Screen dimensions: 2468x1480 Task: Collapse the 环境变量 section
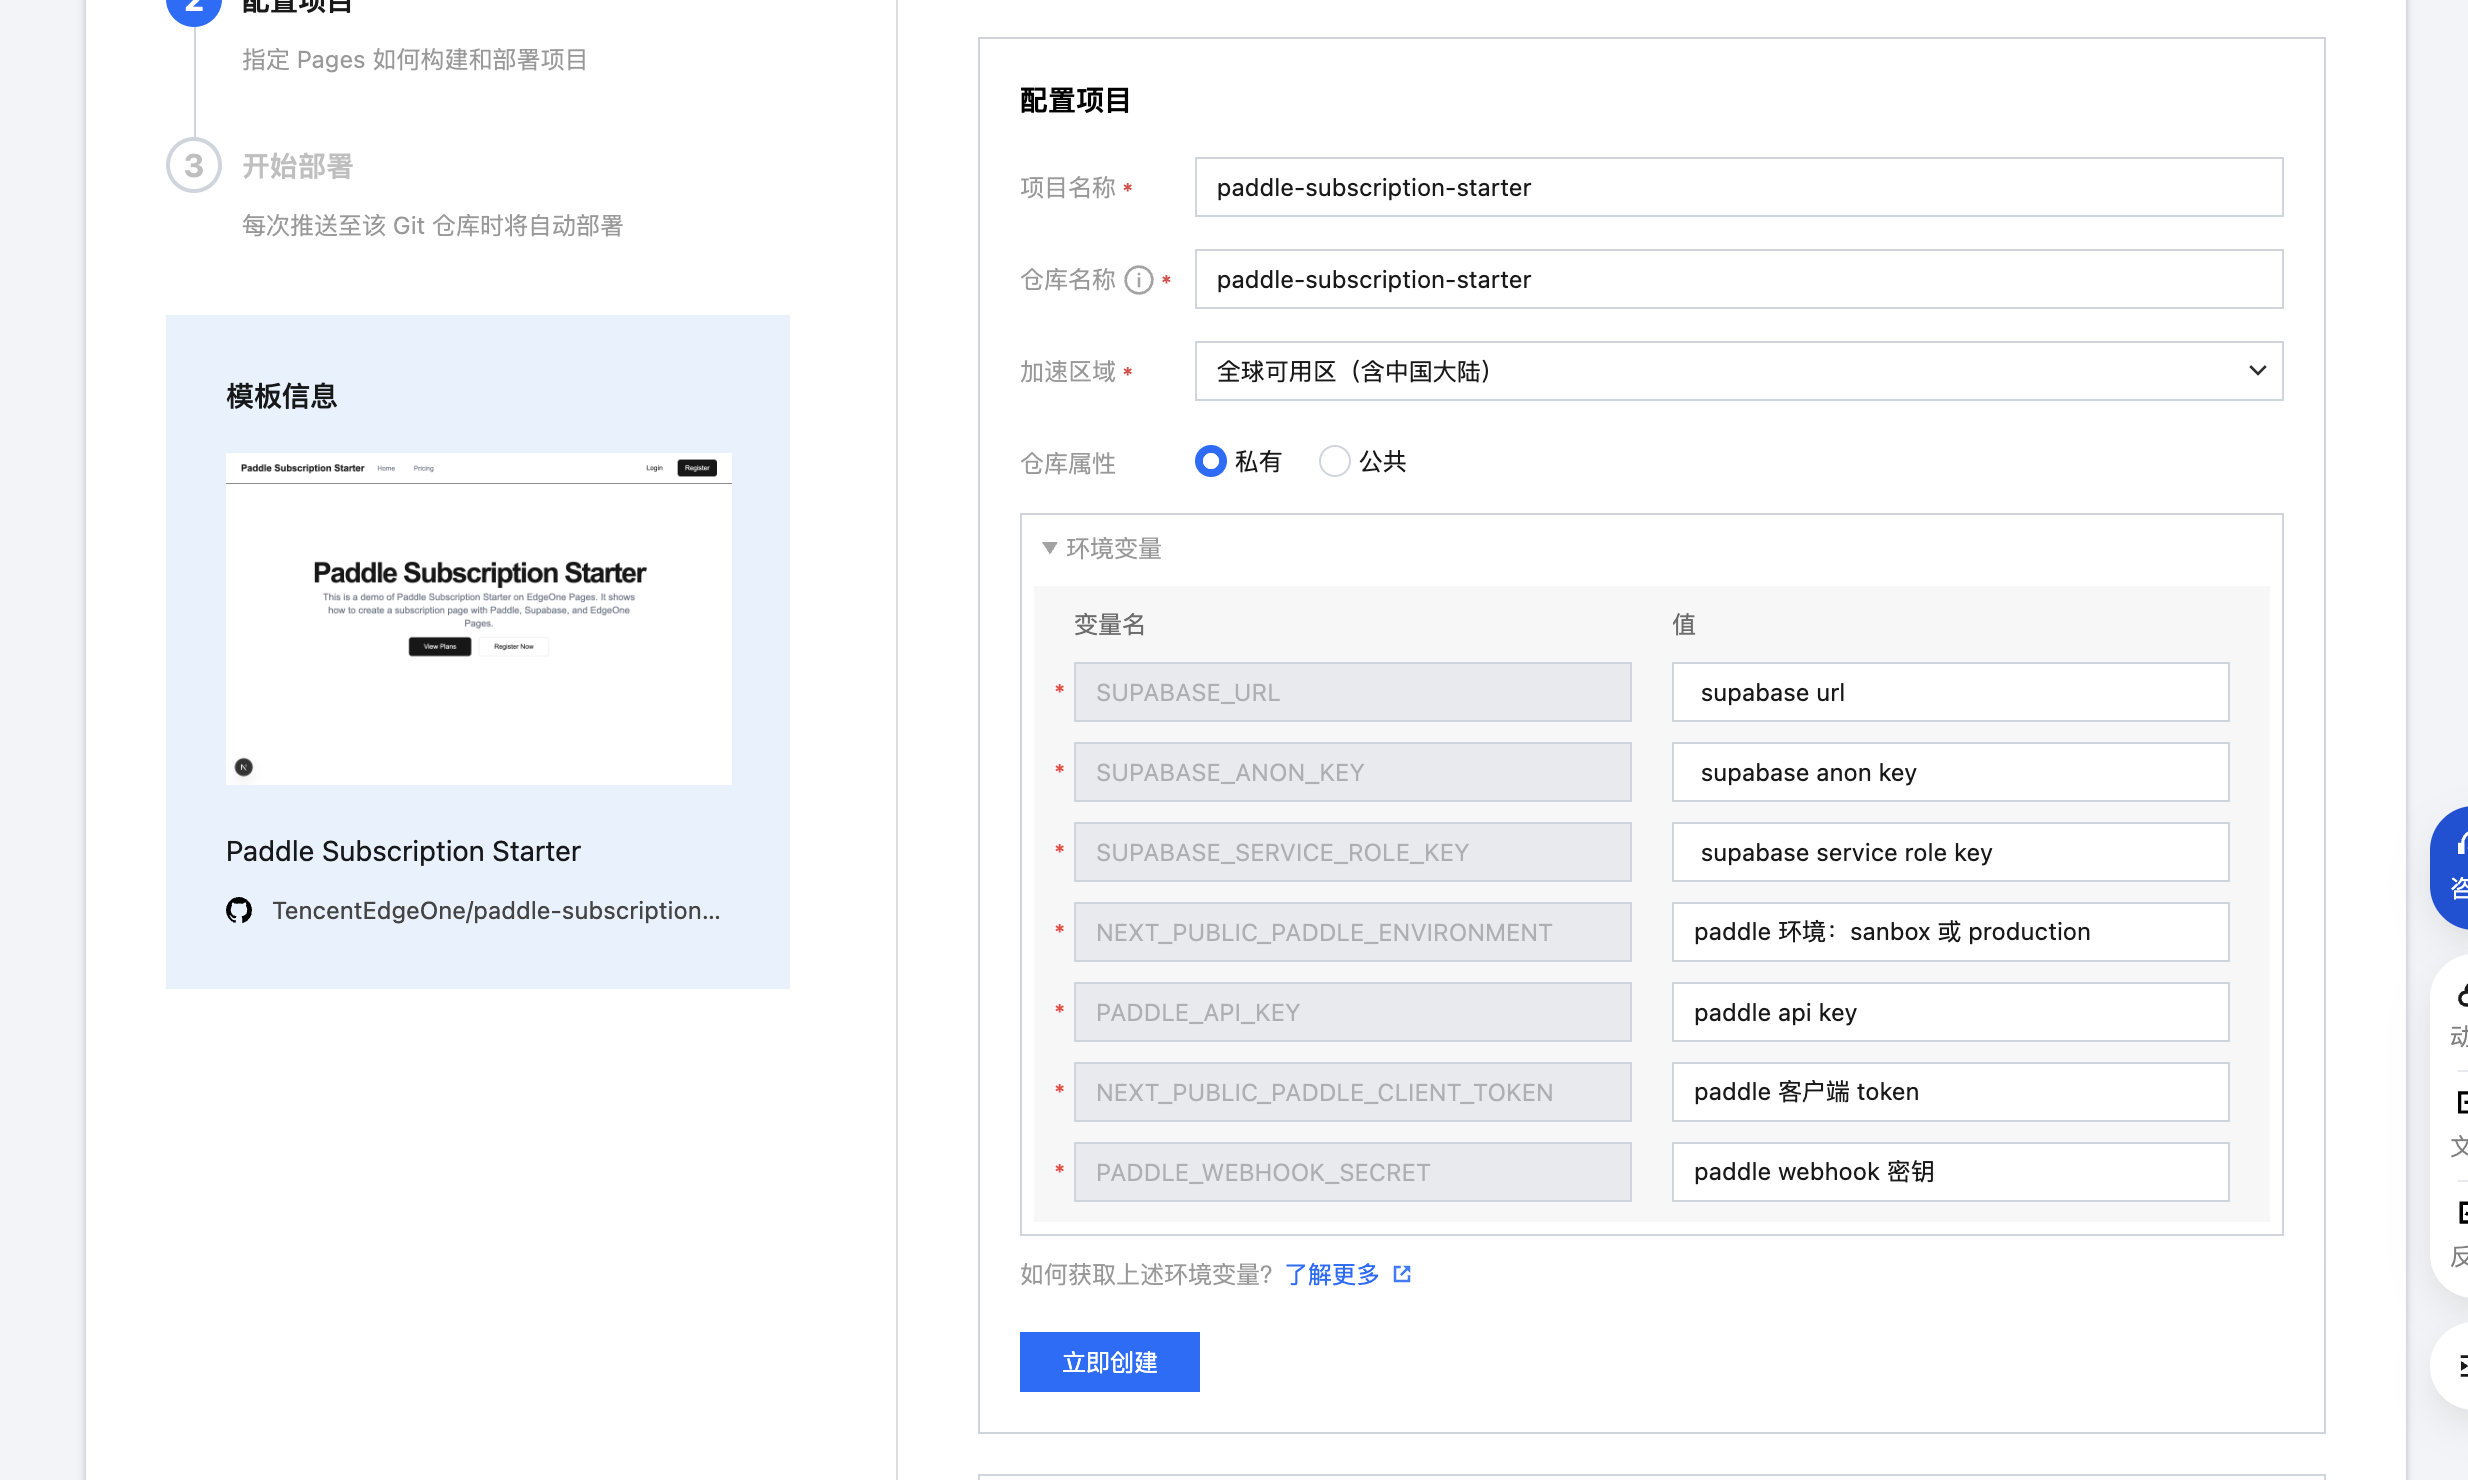tap(1049, 548)
